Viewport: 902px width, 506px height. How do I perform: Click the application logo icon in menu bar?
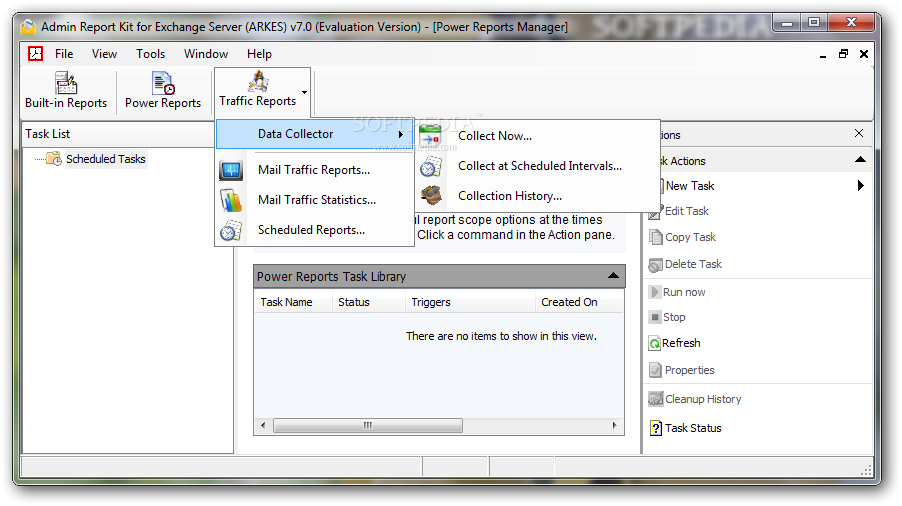36,53
